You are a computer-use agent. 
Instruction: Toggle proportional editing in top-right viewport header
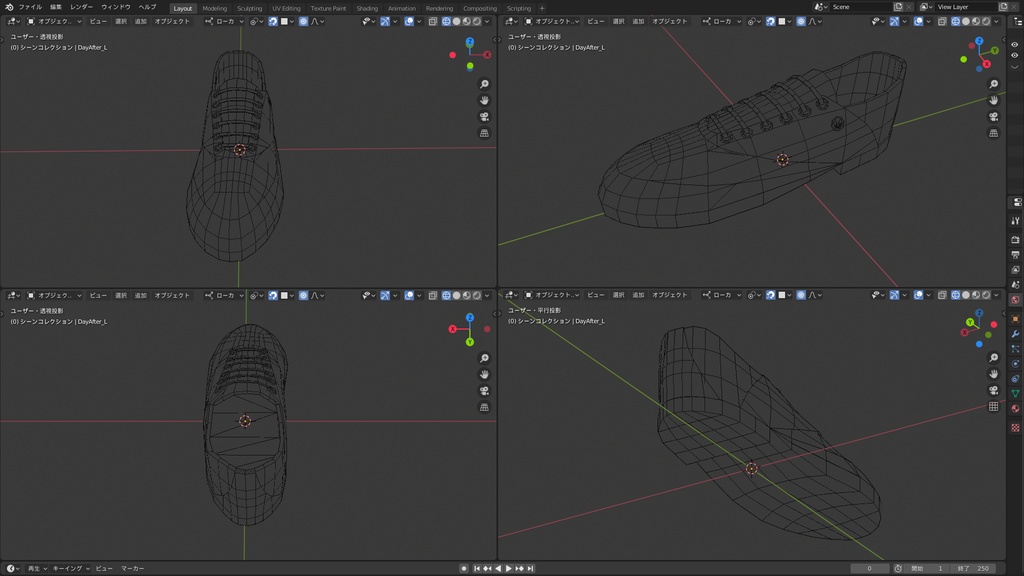pyautogui.click(x=801, y=21)
